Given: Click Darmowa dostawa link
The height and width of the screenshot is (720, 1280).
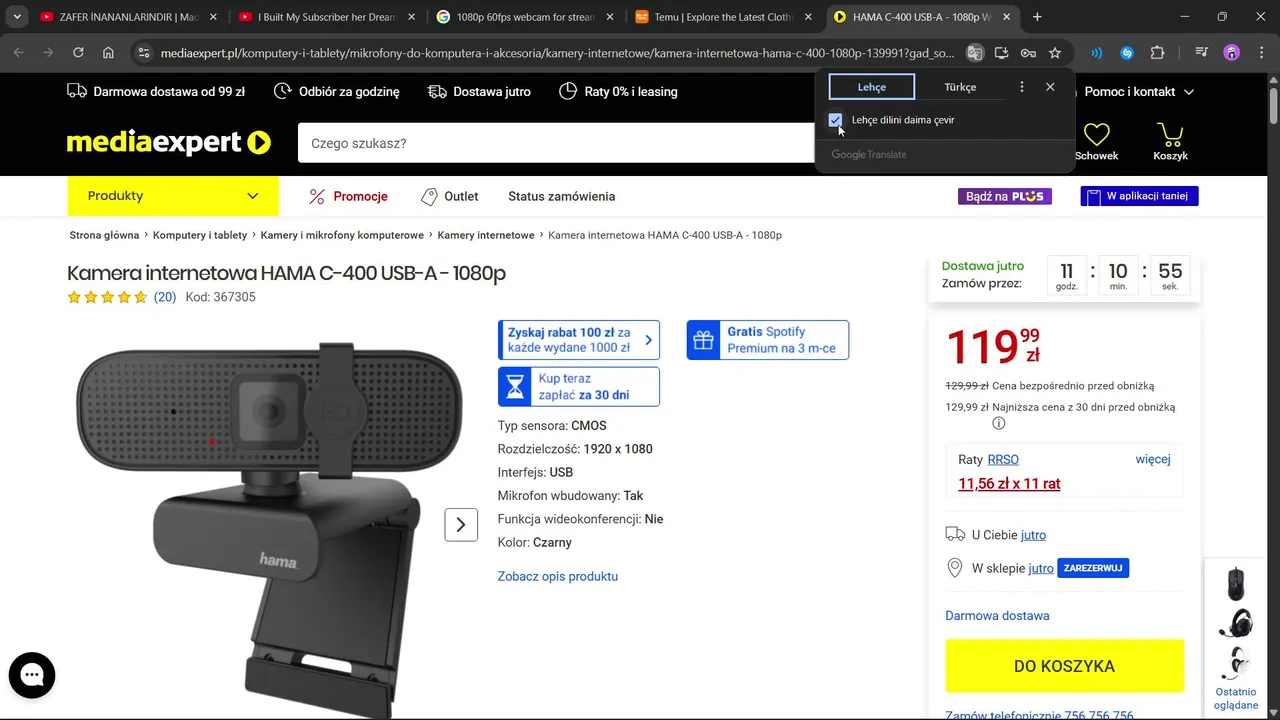Looking at the screenshot, I should pyautogui.click(x=997, y=615).
